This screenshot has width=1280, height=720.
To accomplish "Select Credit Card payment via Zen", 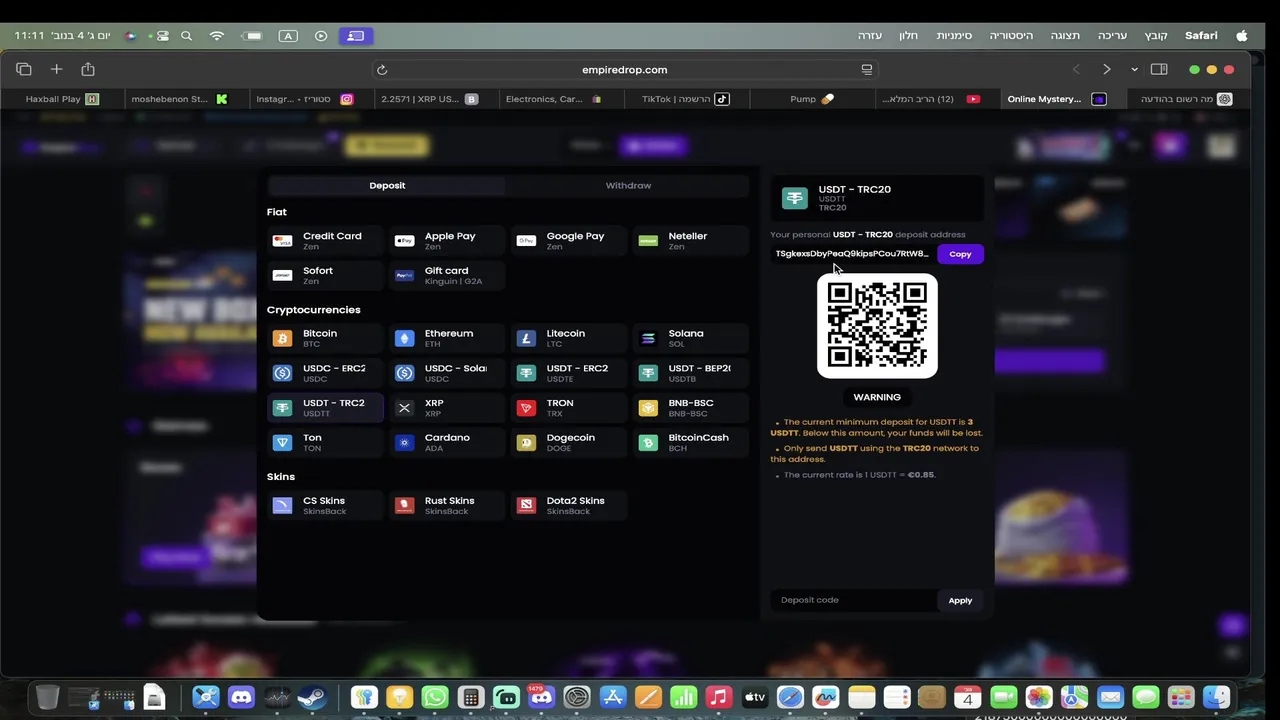I will 325,241.
